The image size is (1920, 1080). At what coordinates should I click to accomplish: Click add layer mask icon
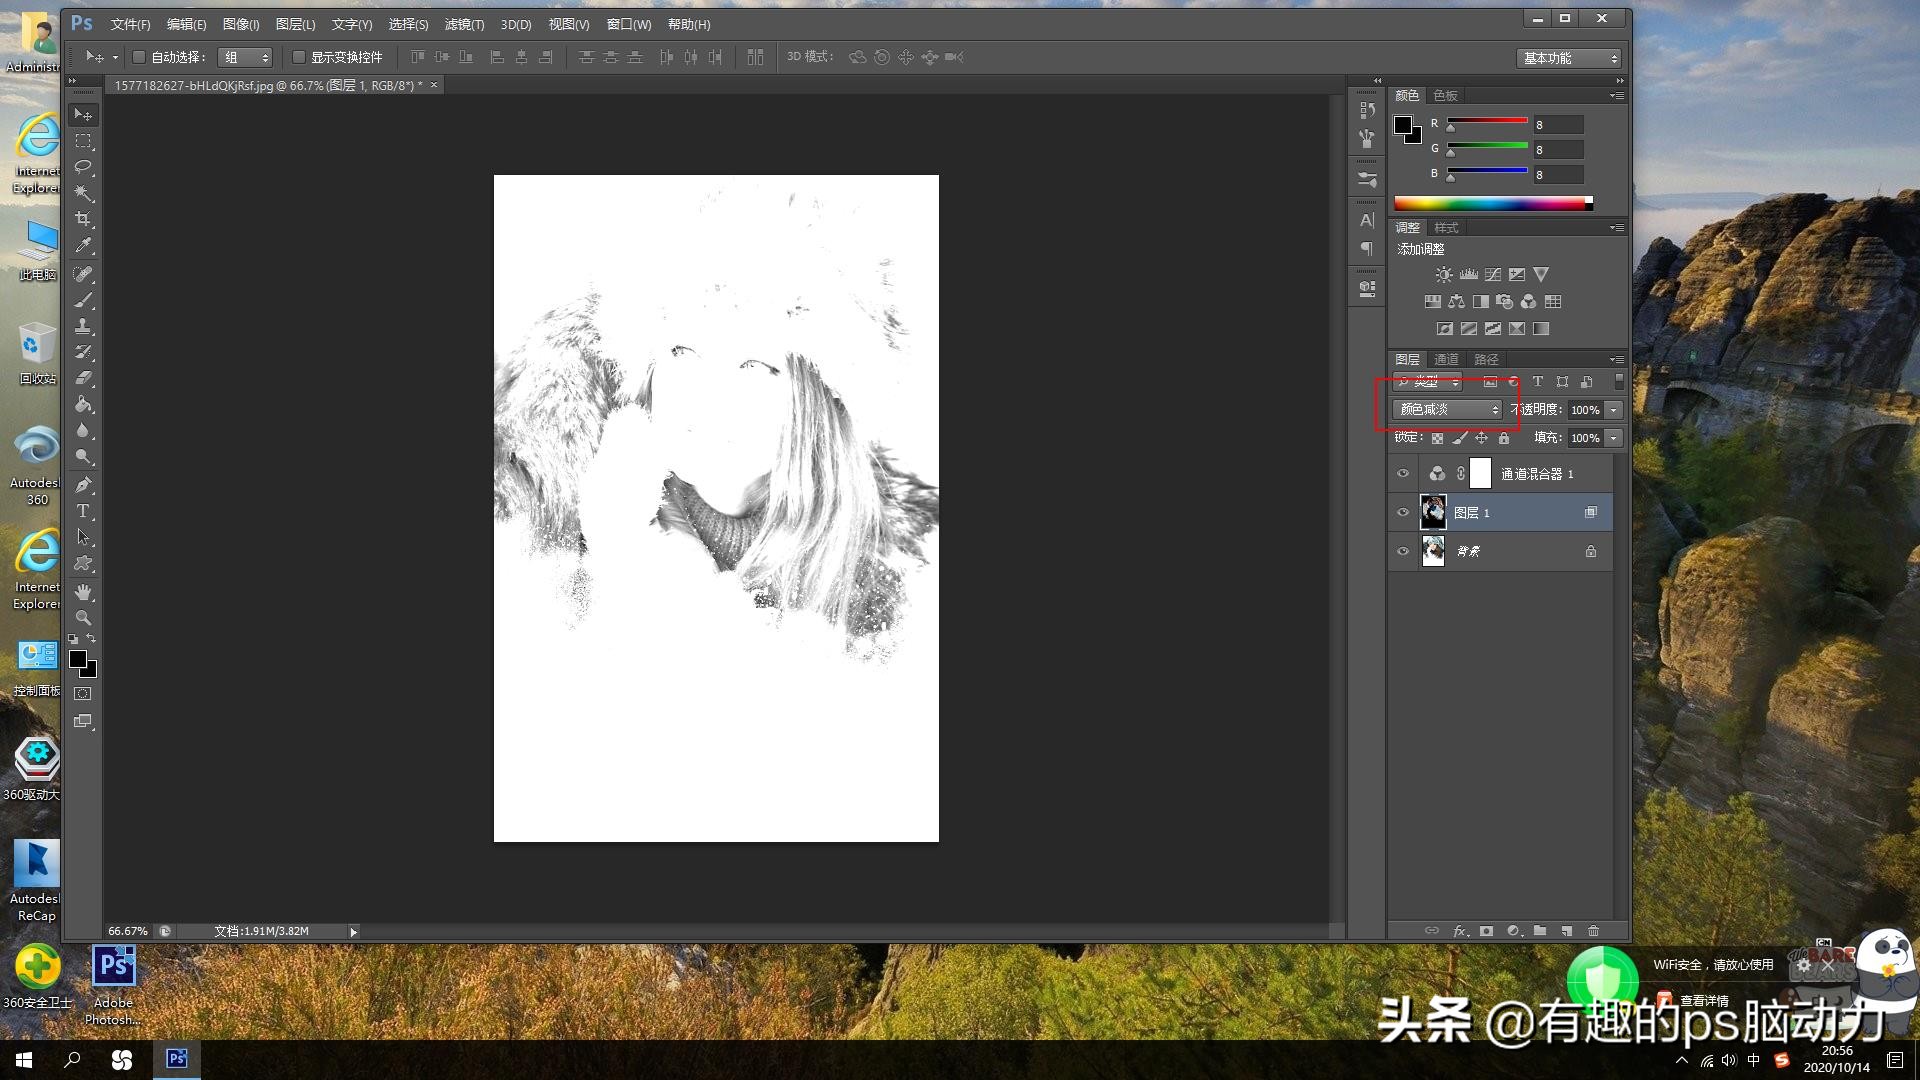click(1486, 931)
